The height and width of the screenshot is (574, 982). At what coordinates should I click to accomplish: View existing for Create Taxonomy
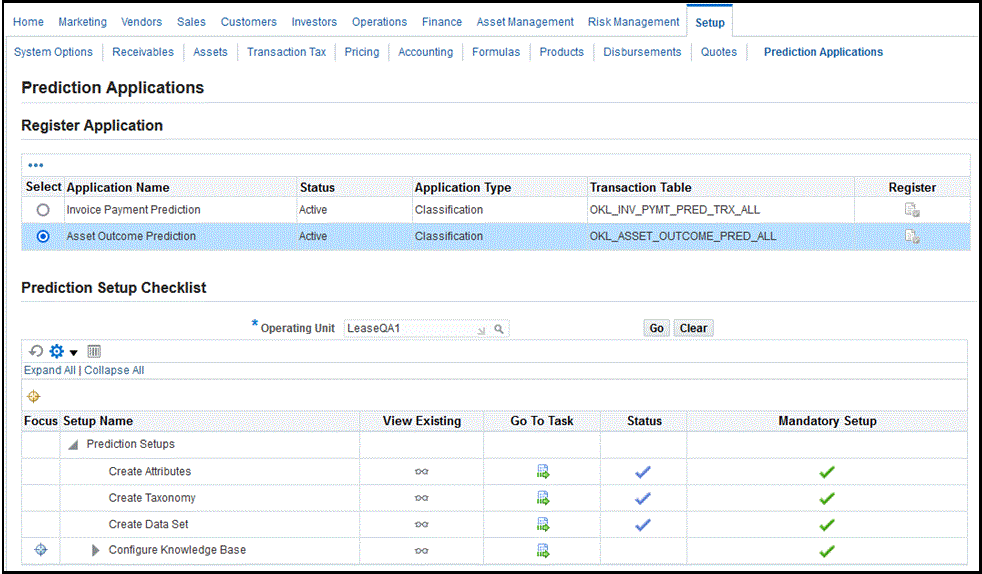(421, 498)
